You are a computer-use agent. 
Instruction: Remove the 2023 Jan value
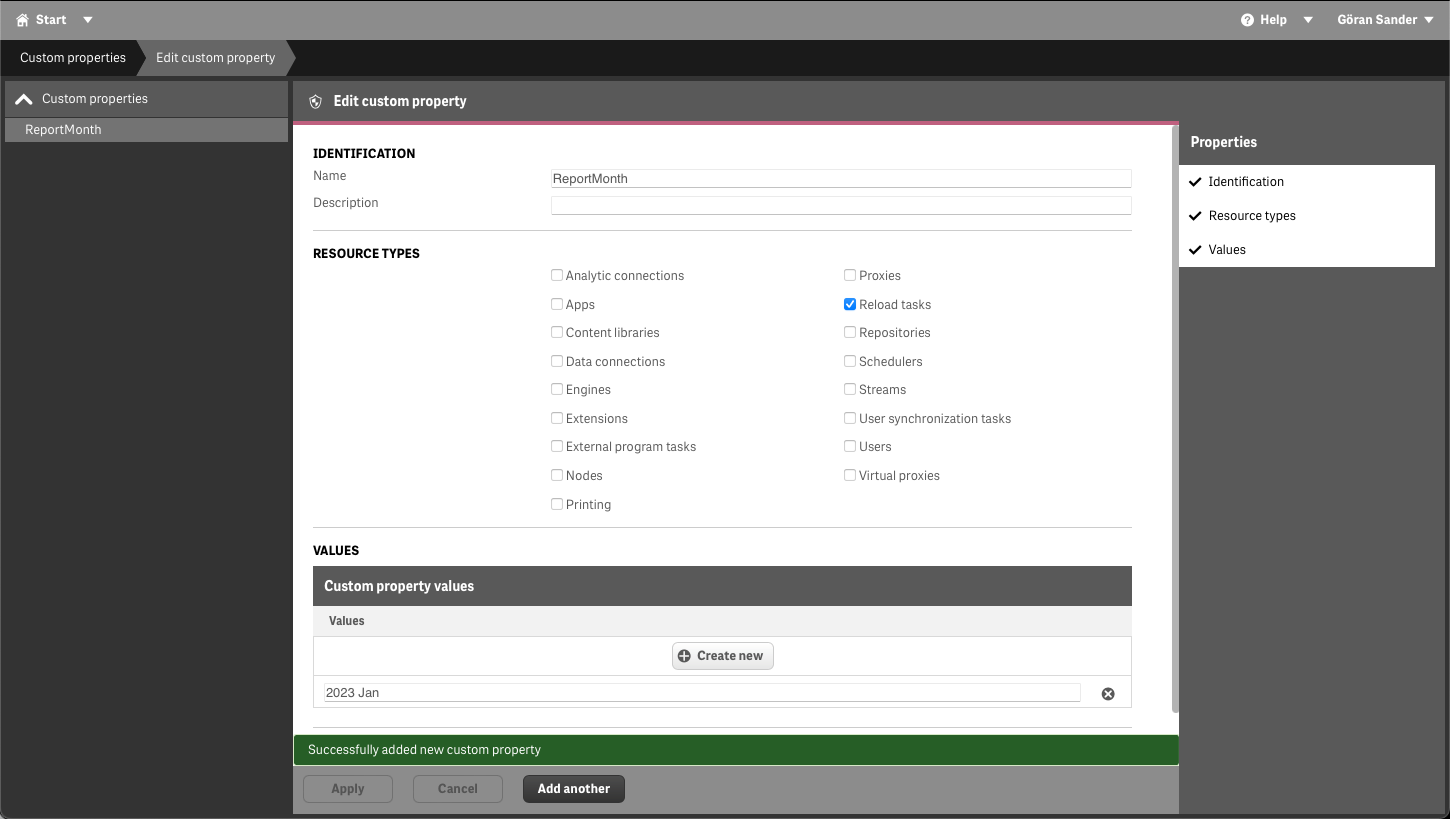point(1108,694)
